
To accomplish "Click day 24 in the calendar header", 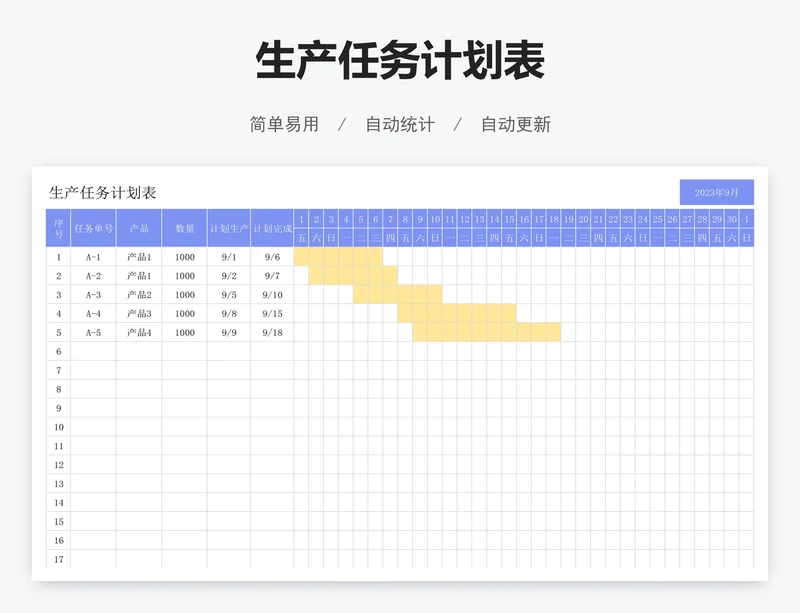I will [x=643, y=219].
